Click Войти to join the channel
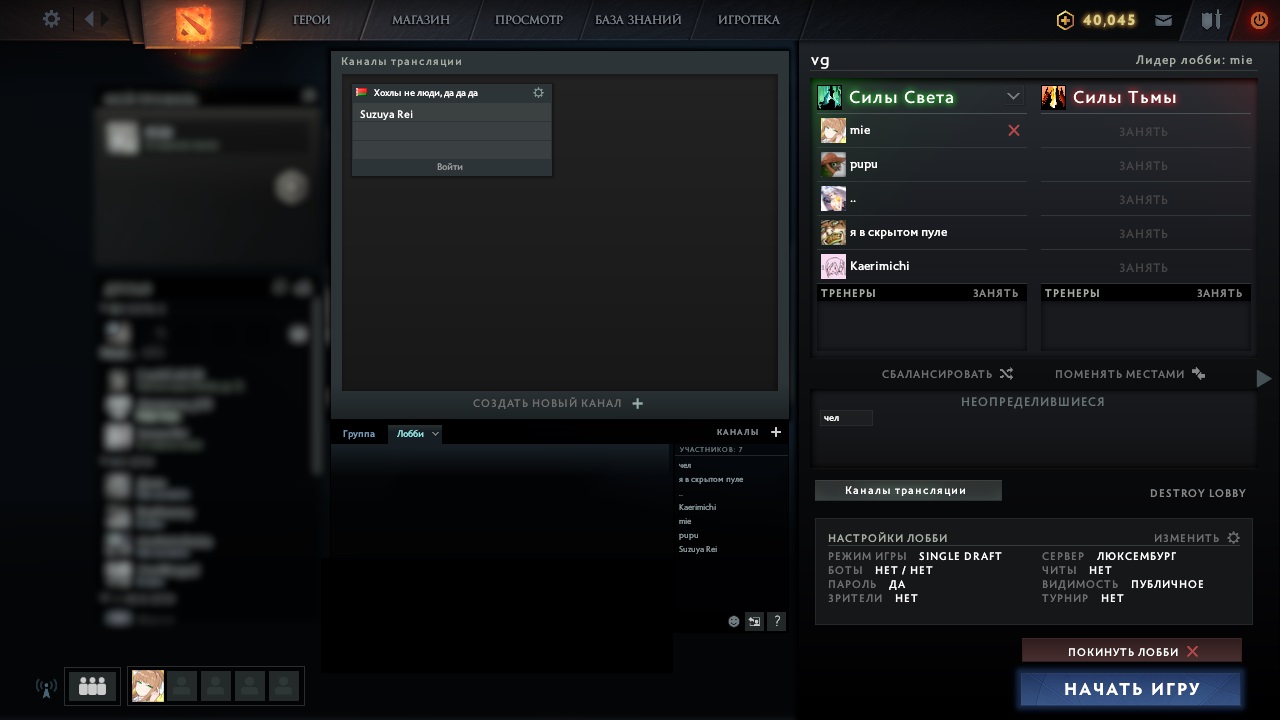This screenshot has width=1280, height=720. [x=450, y=167]
